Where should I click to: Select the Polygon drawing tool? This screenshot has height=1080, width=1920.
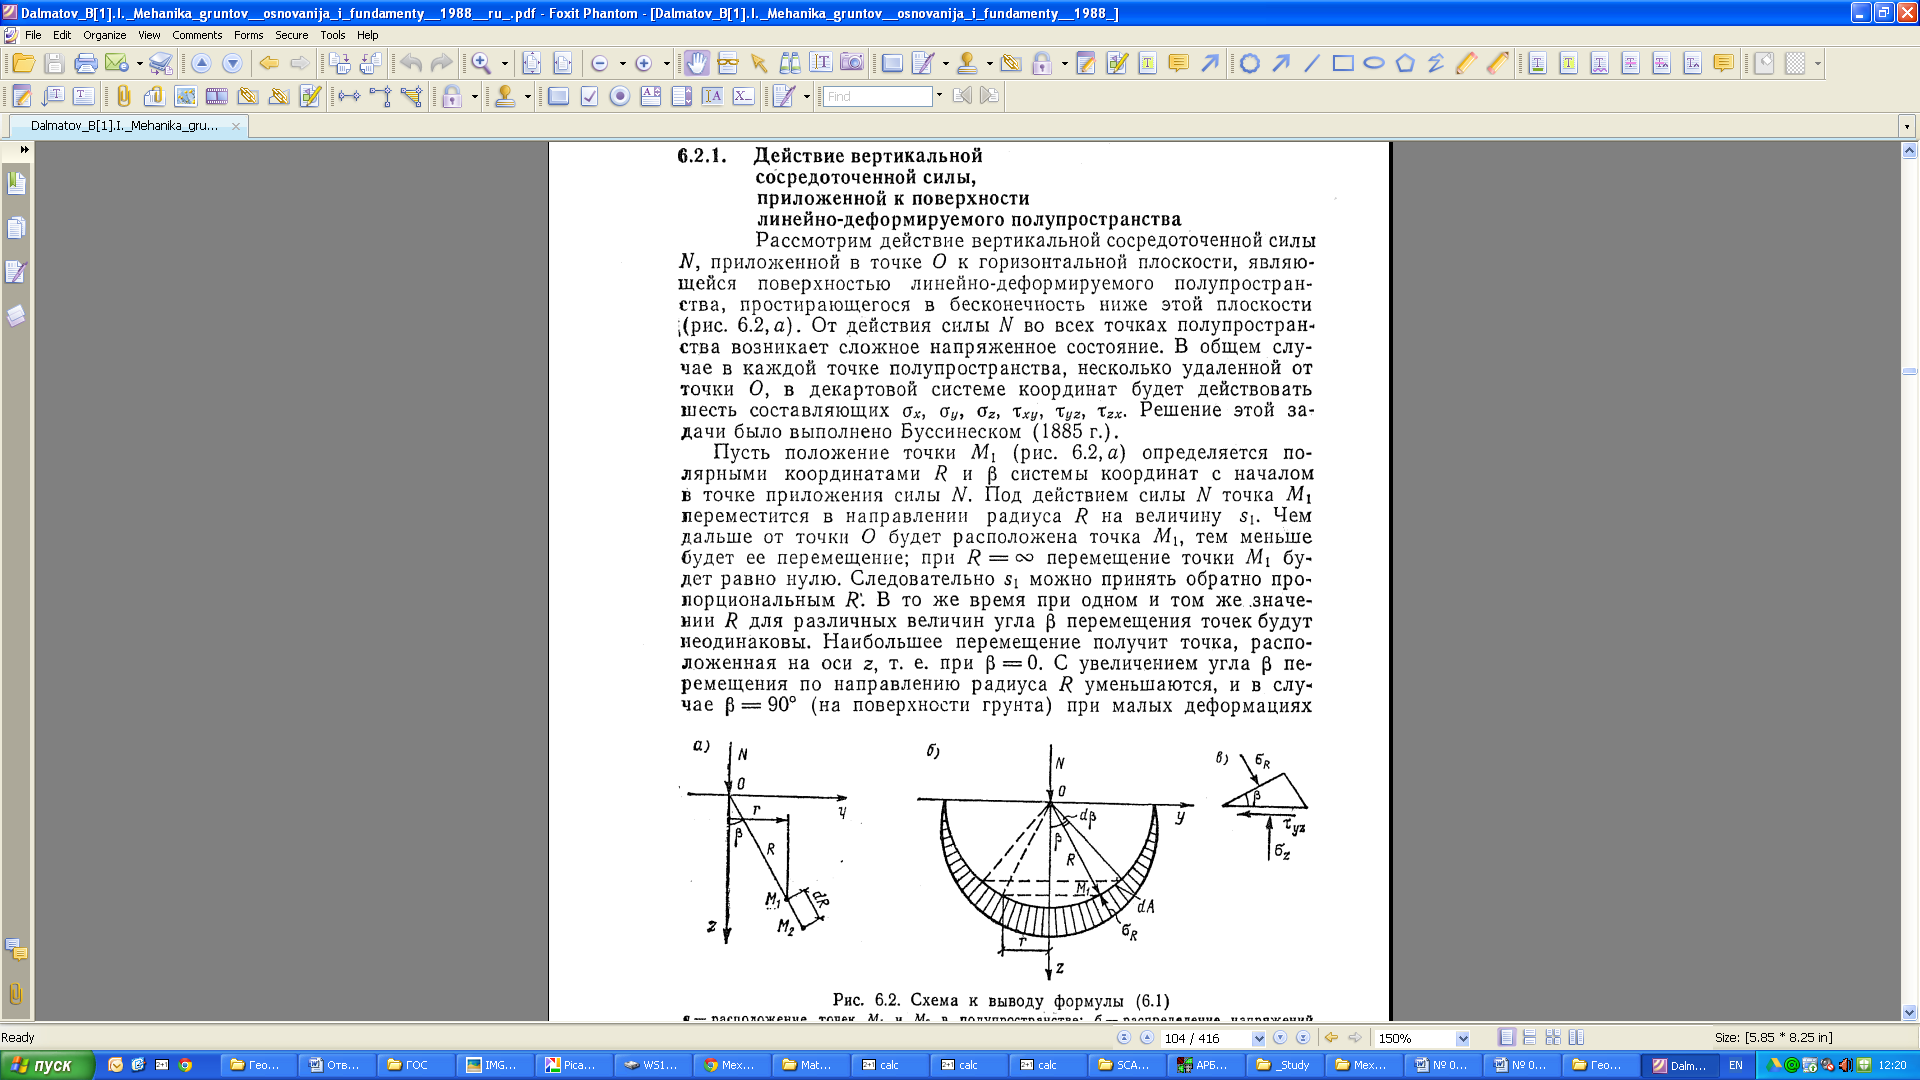pos(1405,64)
